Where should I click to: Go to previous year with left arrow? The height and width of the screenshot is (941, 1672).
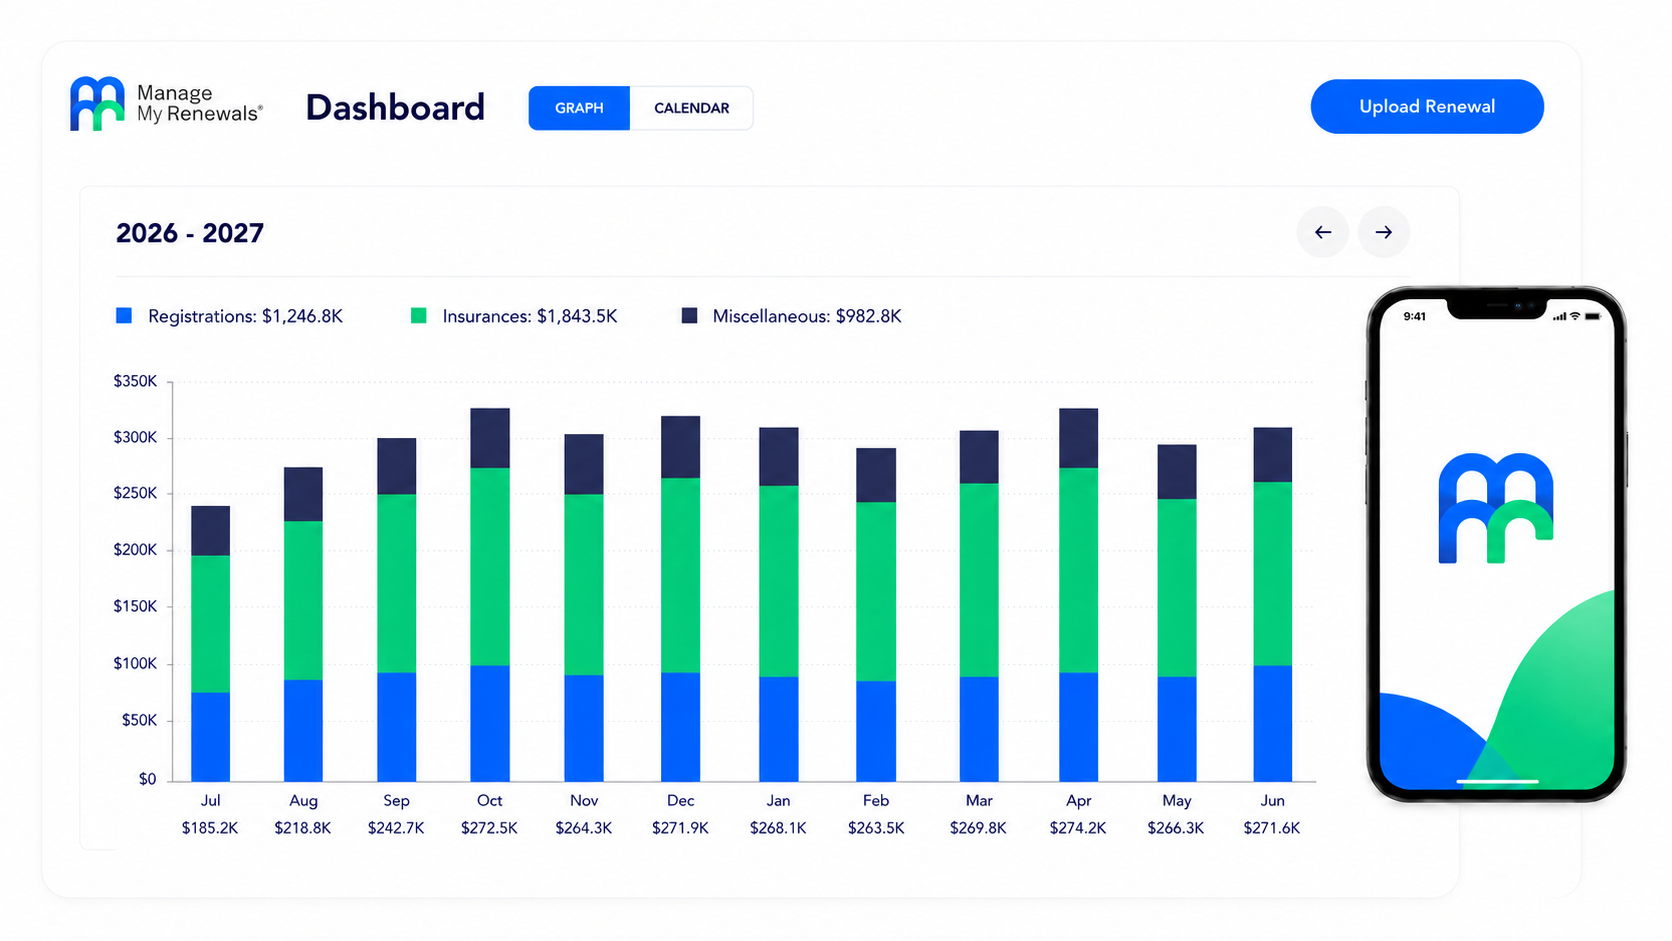pyautogui.click(x=1323, y=232)
